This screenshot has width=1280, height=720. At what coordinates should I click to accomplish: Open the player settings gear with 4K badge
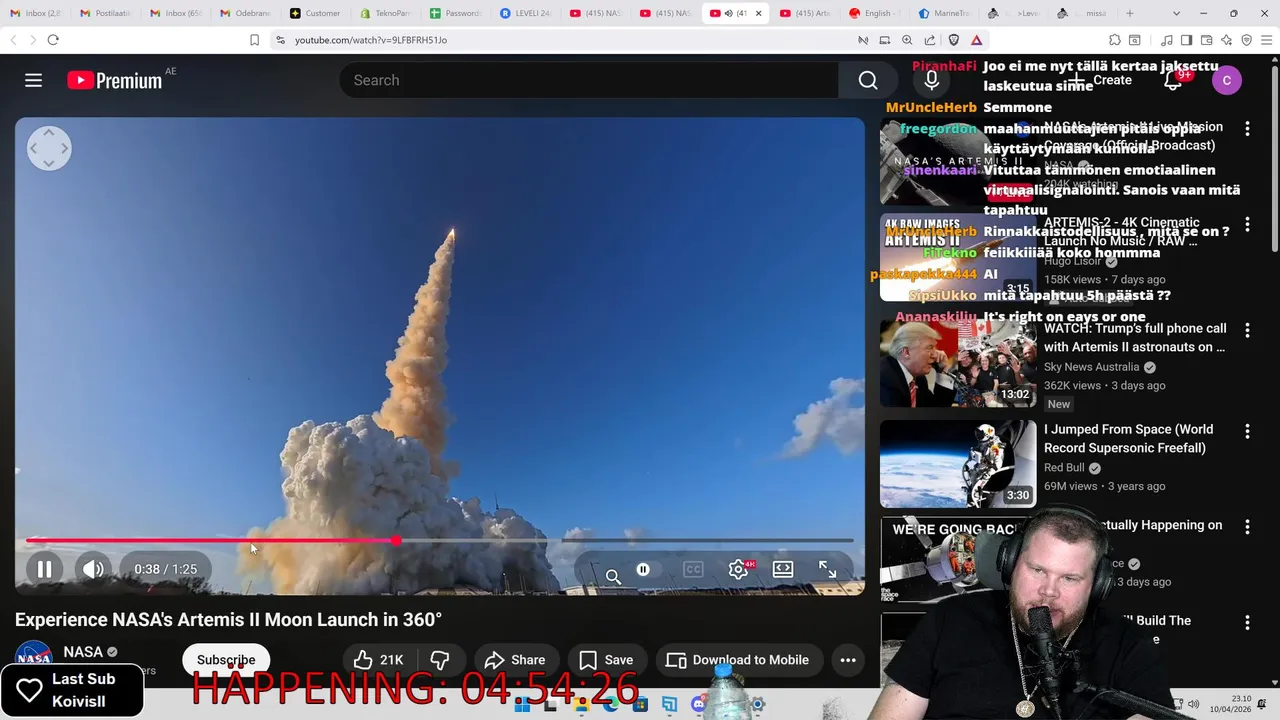point(739,569)
